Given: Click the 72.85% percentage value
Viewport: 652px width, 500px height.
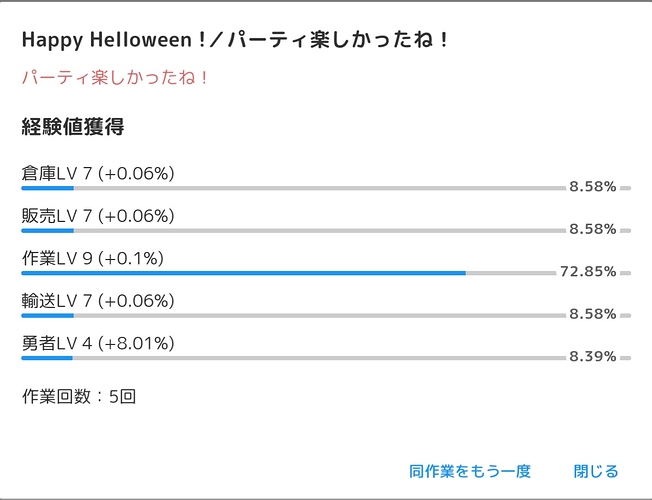Looking at the screenshot, I should (588, 272).
